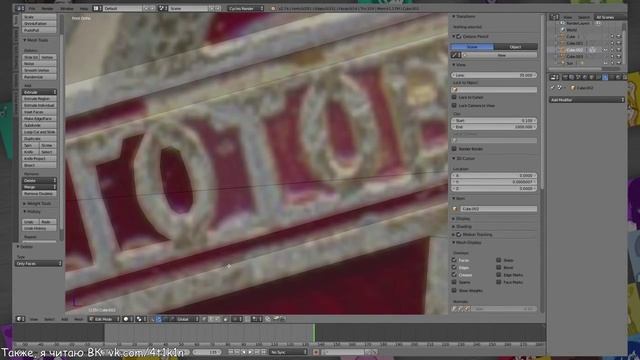Enable Show Weights checkbox
This screenshot has height=360, width=640.
pyautogui.click(x=454, y=291)
